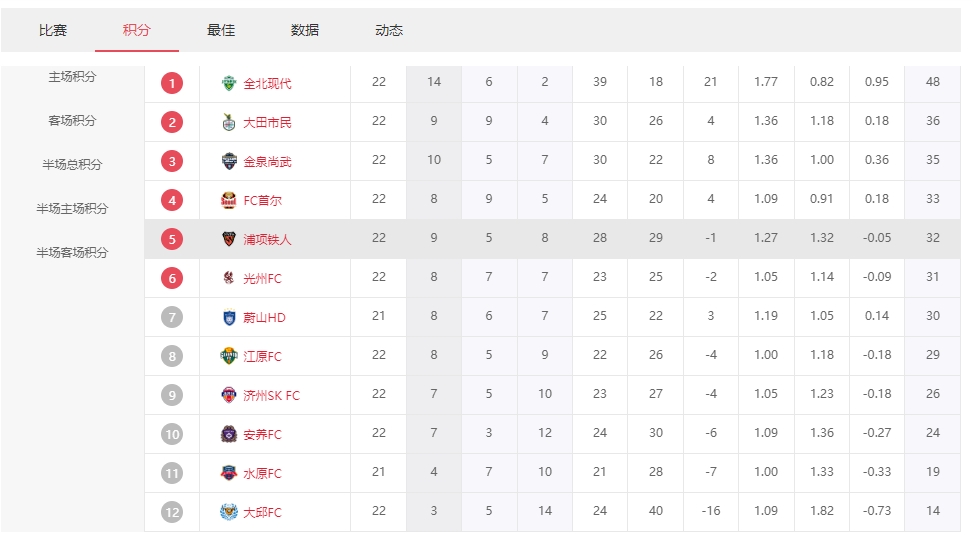Click the 浦项铁人 team crest icon
The height and width of the screenshot is (535, 972).
(229, 239)
